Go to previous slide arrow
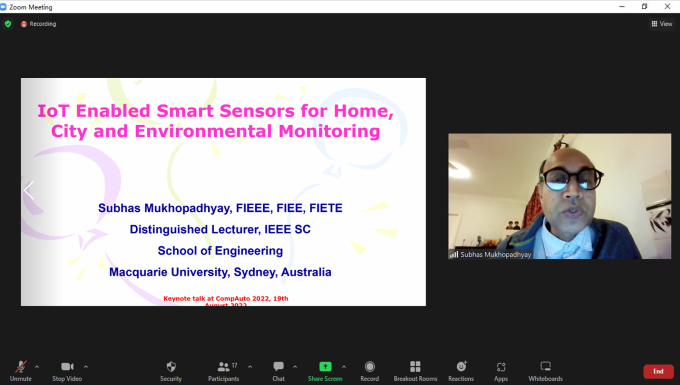The width and height of the screenshot is (680, 385). [x=29, y=190]
